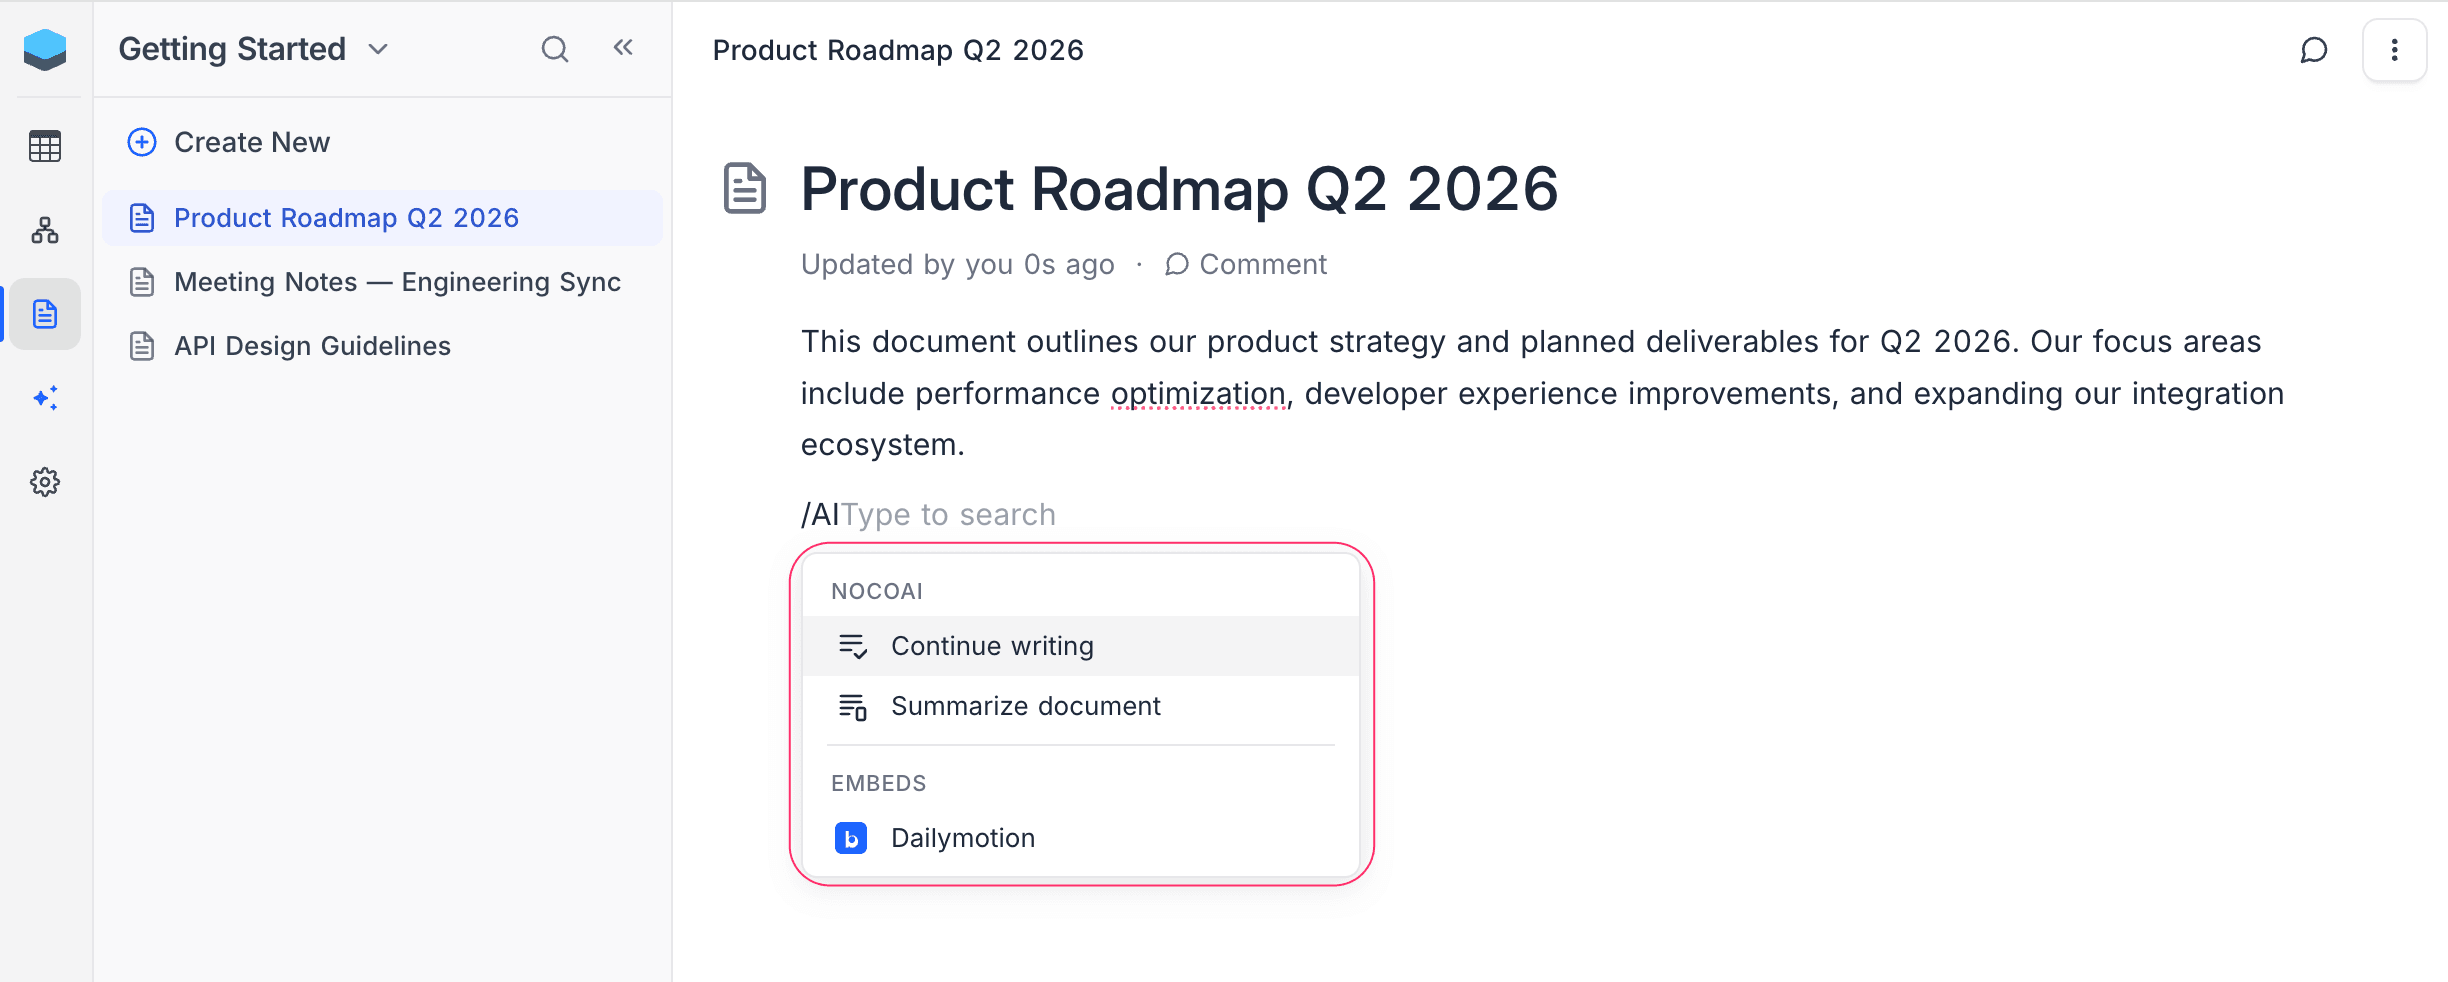The height and width of the screenshot is (982, 2448).
Task: Open the workflow hierarchy sidebar icon
Action: click(45, 231)
